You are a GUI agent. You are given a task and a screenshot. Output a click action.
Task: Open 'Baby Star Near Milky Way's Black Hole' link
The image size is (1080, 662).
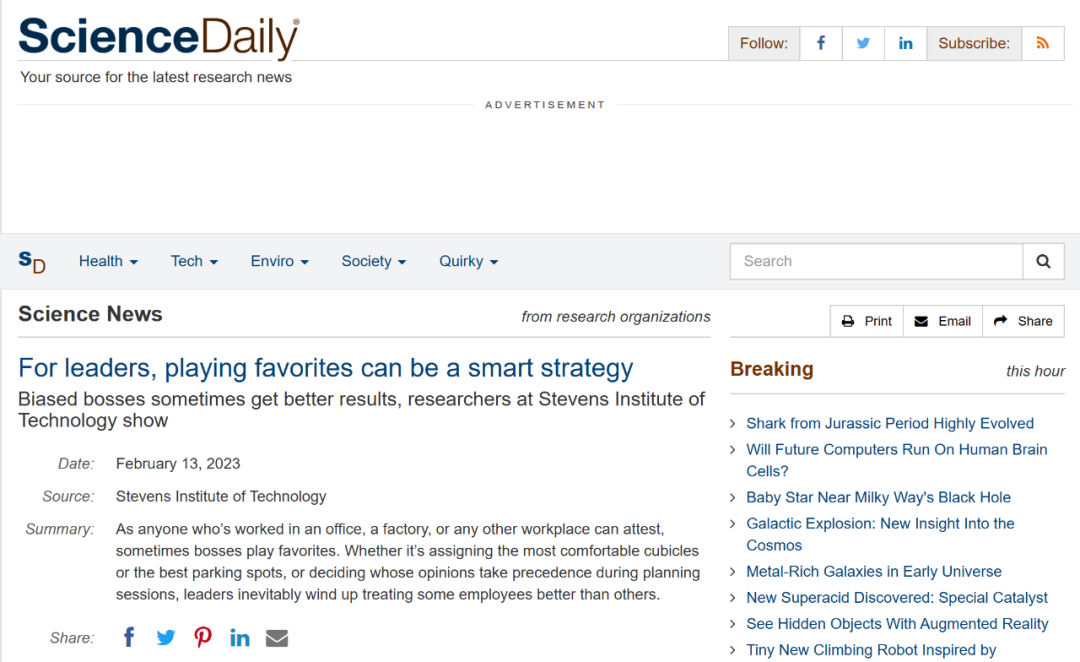(878, 497)
